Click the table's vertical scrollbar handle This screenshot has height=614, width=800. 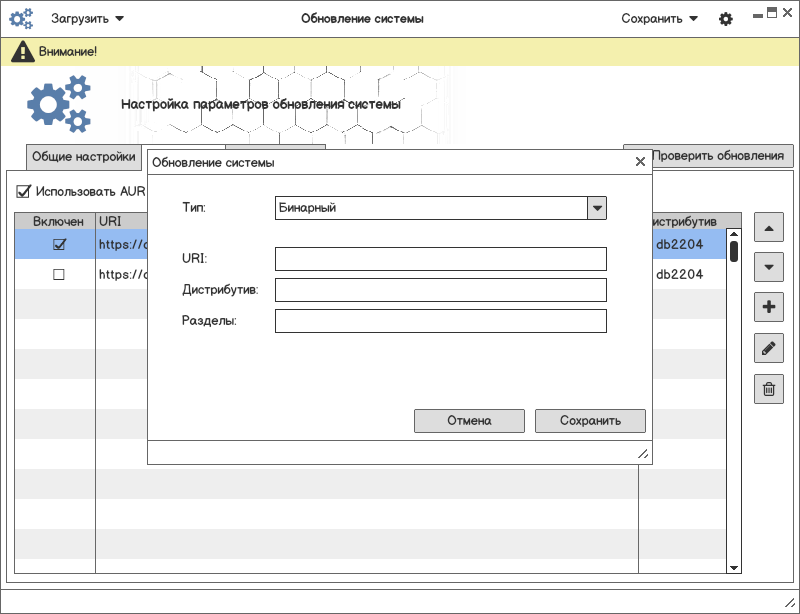coord(734,250)
